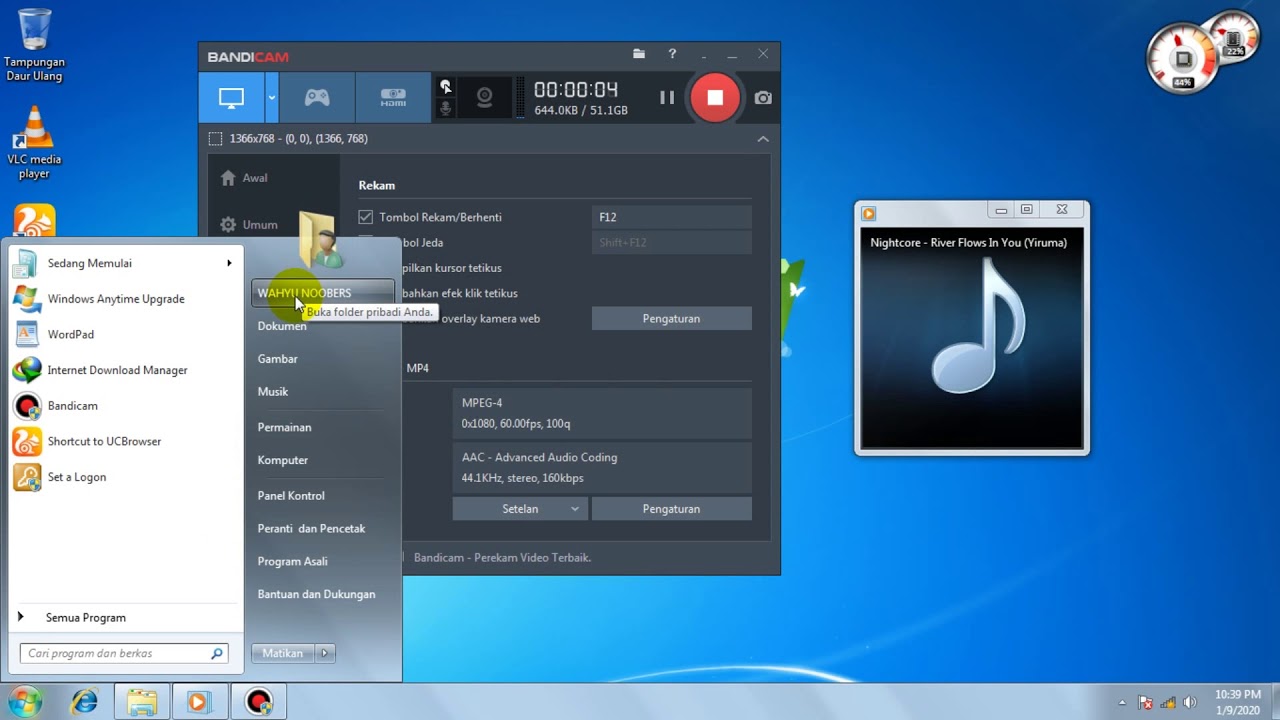
Task: Open Set a Logon from Start menu
Action: click(x=126, y=477)
